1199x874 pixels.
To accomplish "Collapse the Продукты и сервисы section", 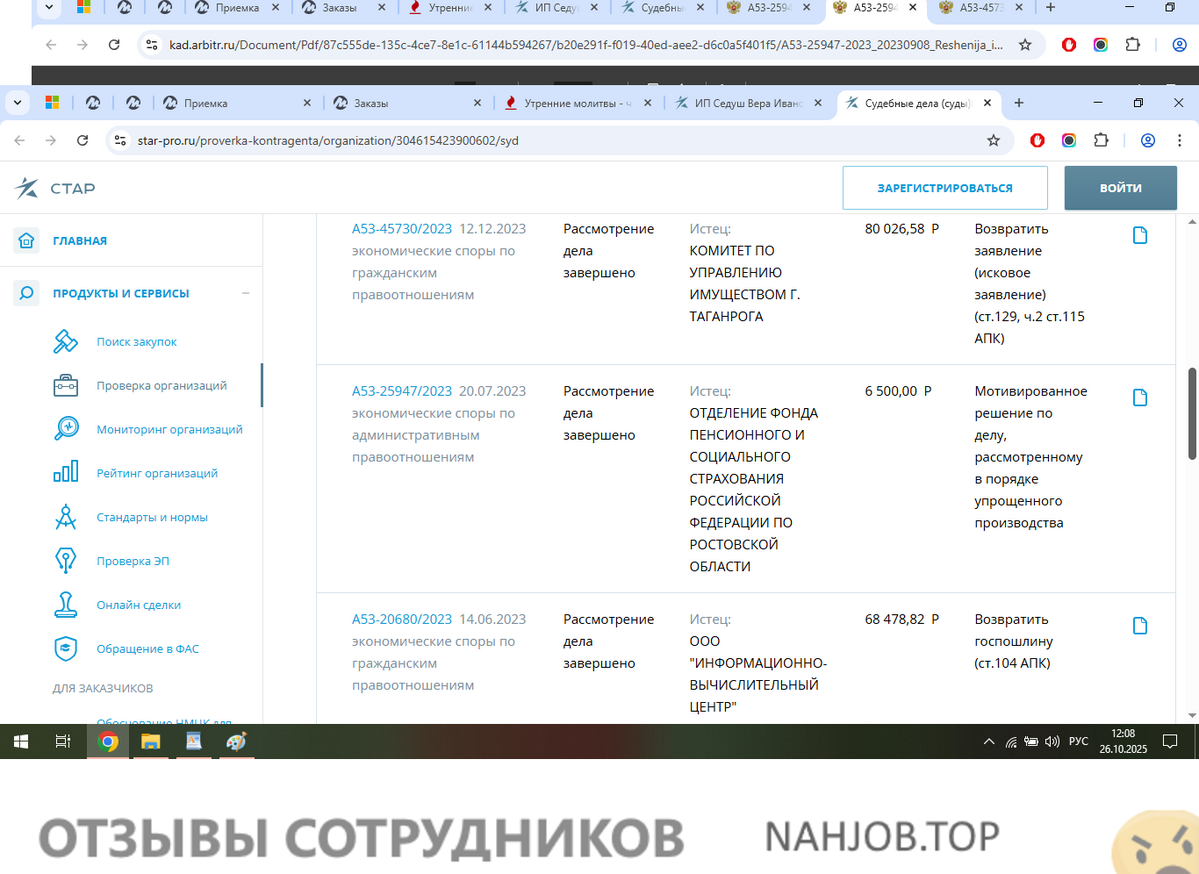I will click(x=245, y=294).
